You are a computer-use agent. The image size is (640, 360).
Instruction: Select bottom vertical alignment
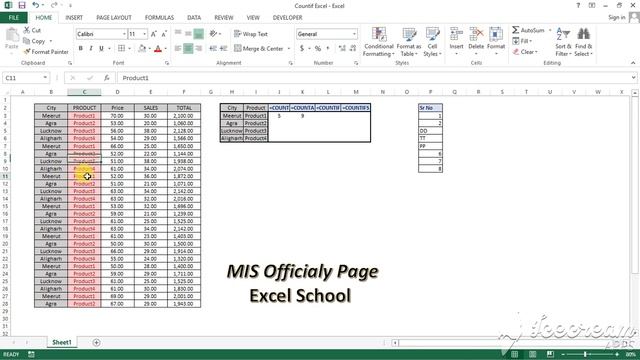pyautogui.click(x=199, y=34)
